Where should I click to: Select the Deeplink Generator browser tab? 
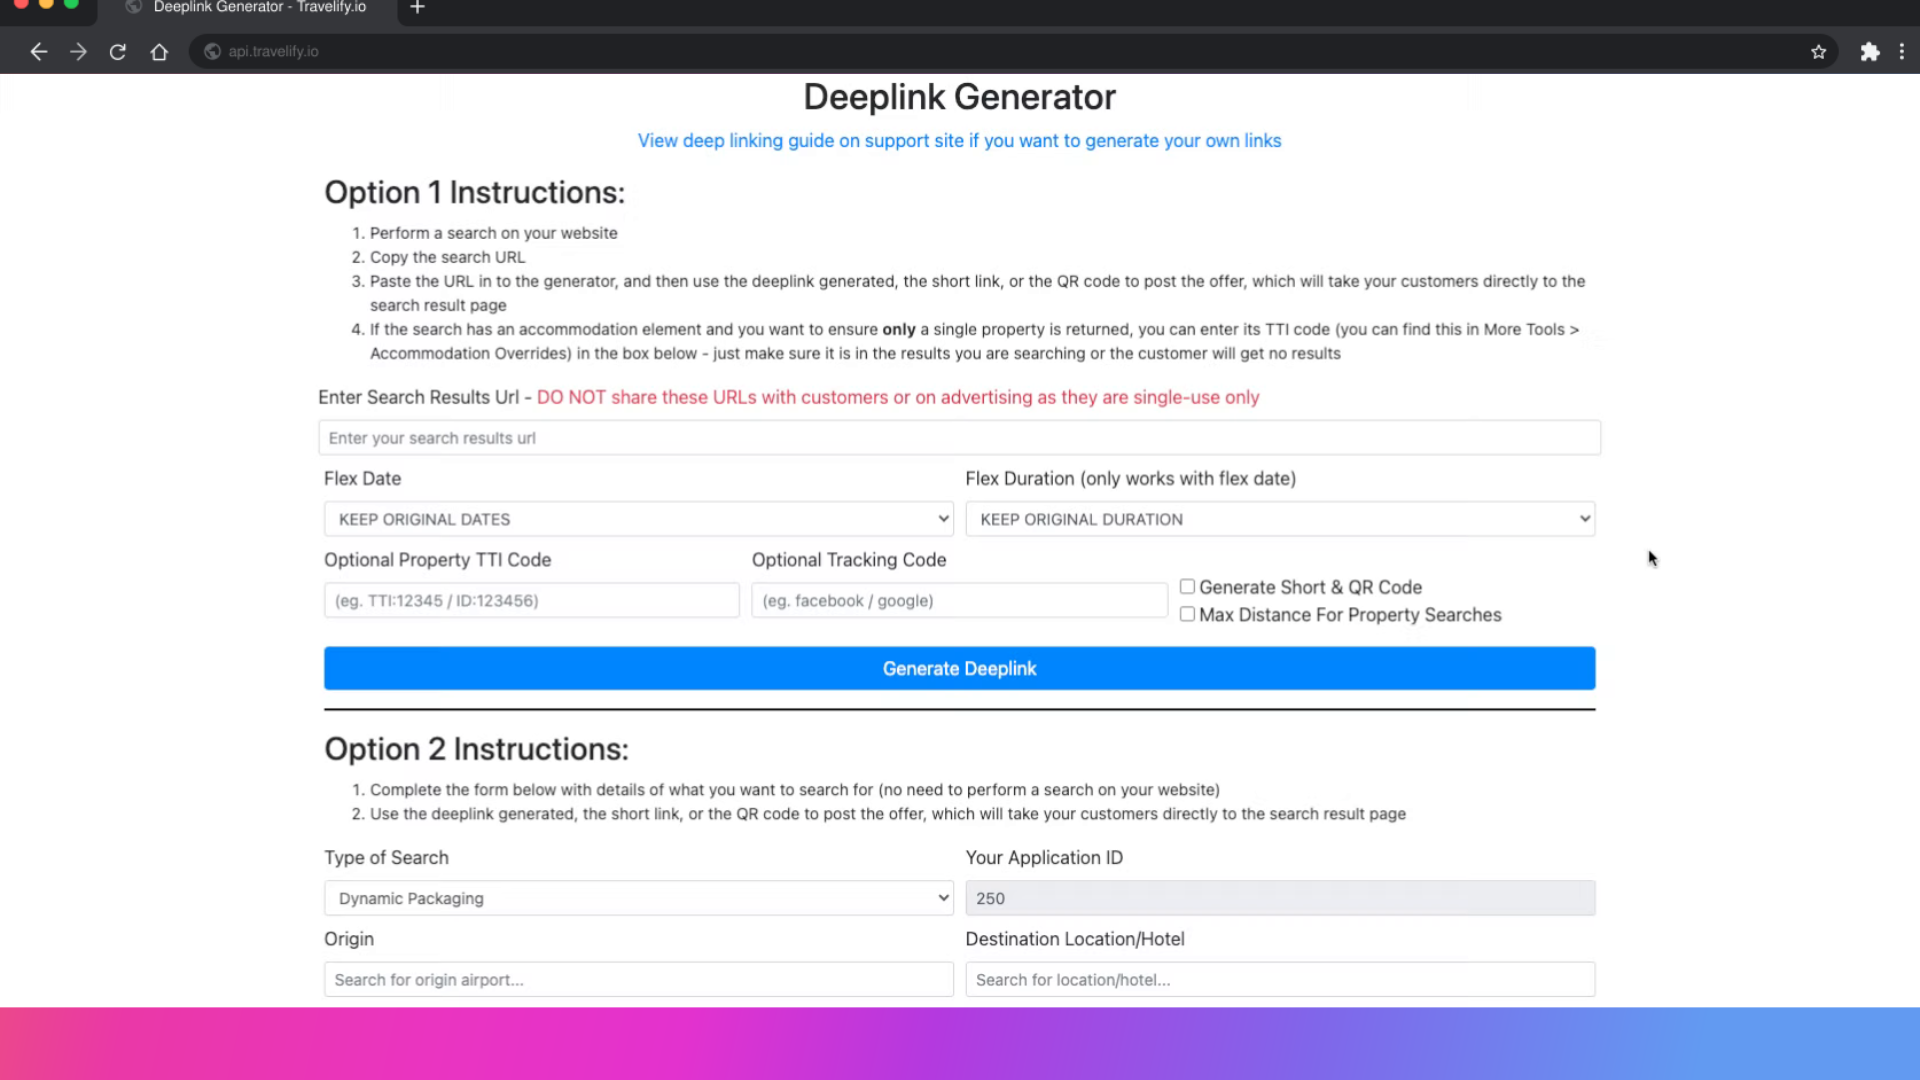[250, 8]
